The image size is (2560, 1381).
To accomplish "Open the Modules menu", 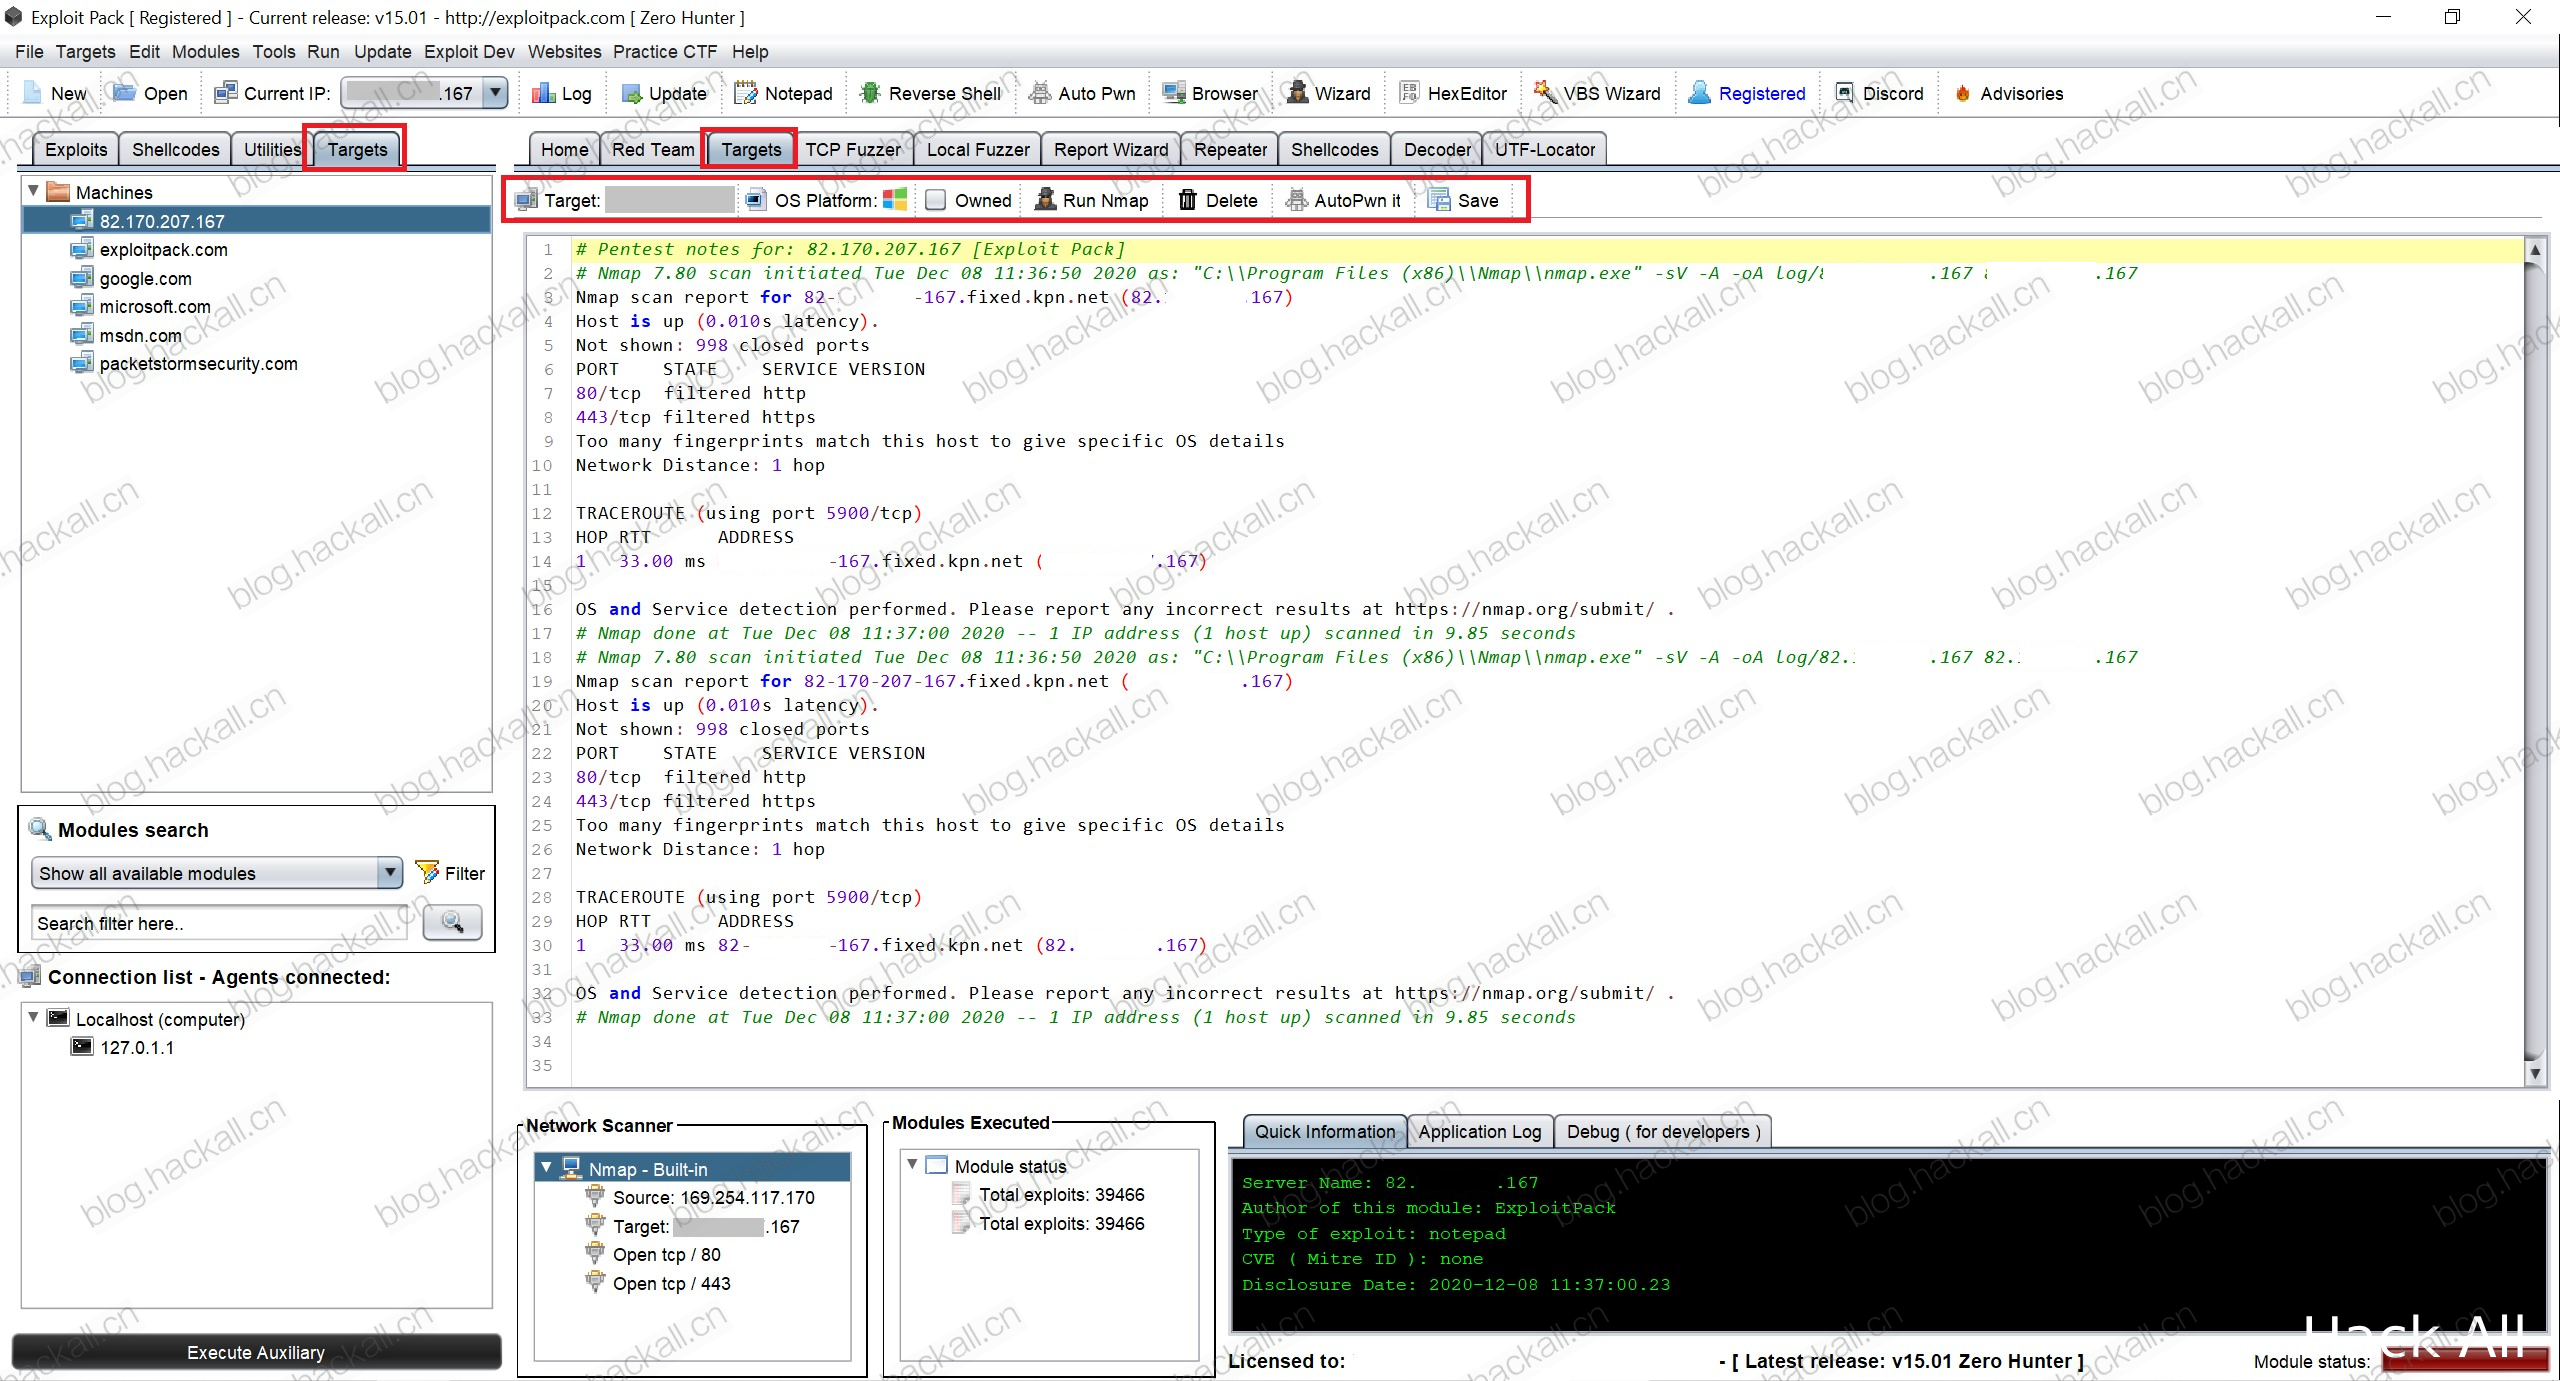I will 205,51.
